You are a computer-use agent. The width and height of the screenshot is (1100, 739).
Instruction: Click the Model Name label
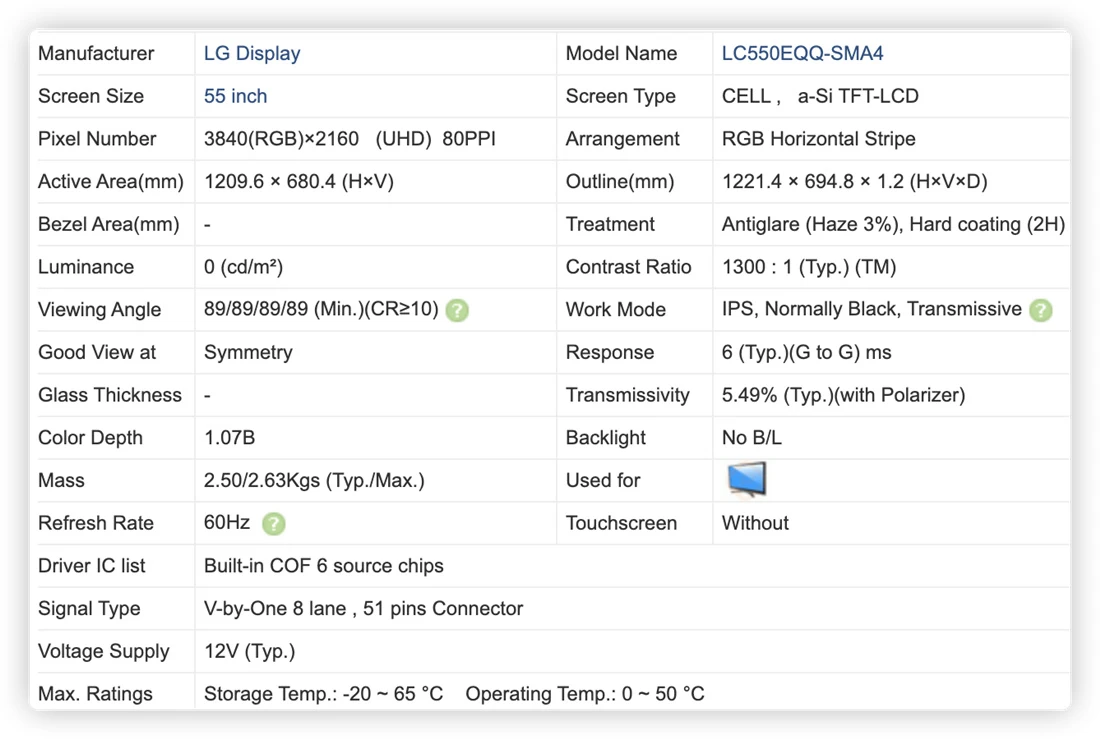621,53
